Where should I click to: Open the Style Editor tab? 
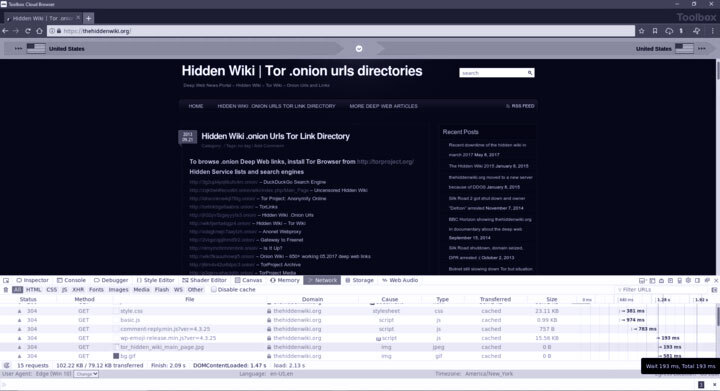[x=155, y=280]
